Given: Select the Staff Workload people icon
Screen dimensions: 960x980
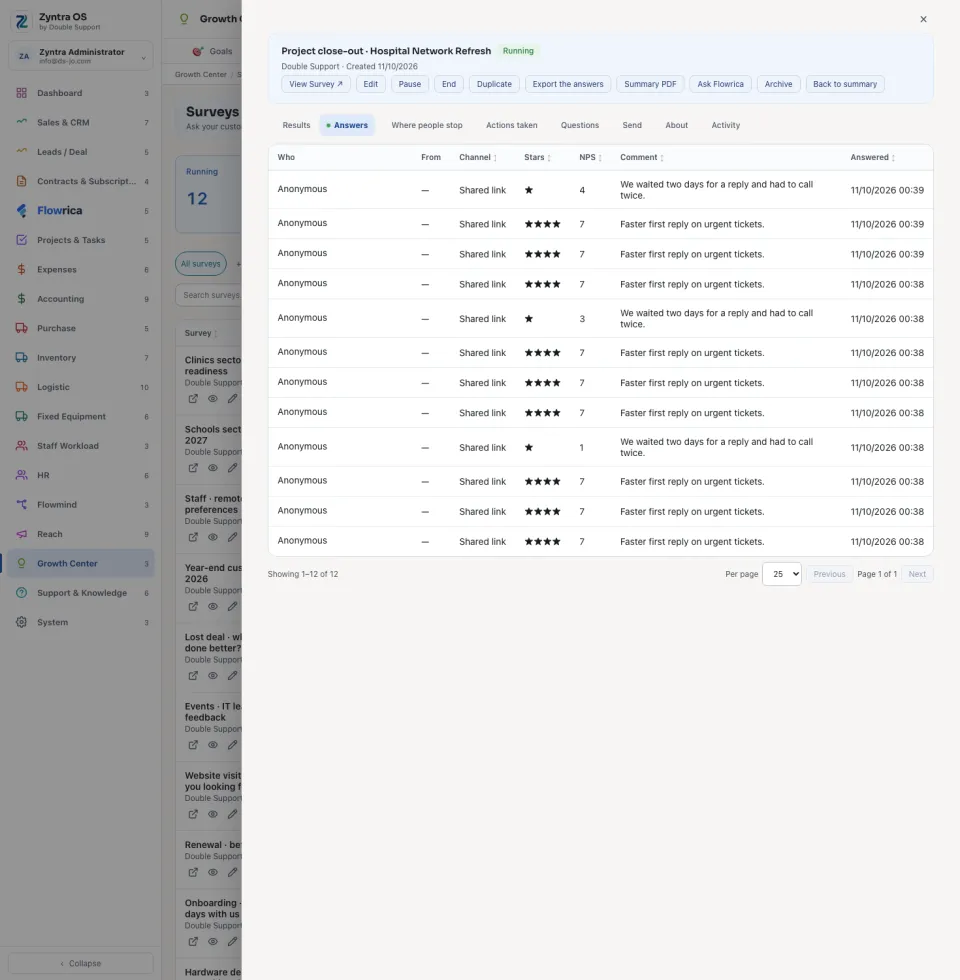Looking at the screenshot, I should [x=21, y=446].
